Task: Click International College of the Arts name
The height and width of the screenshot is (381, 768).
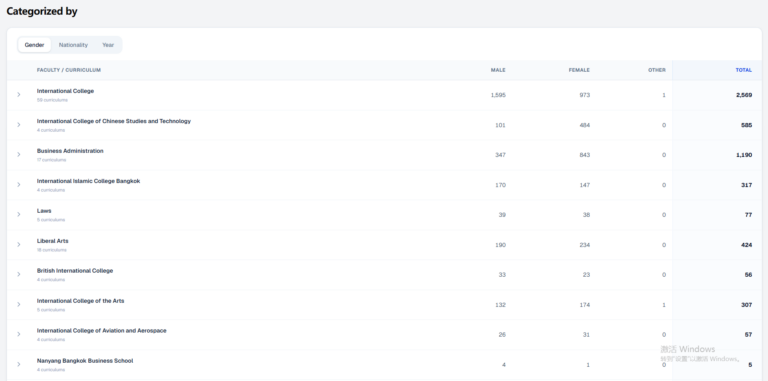Action: click(80, 301)
